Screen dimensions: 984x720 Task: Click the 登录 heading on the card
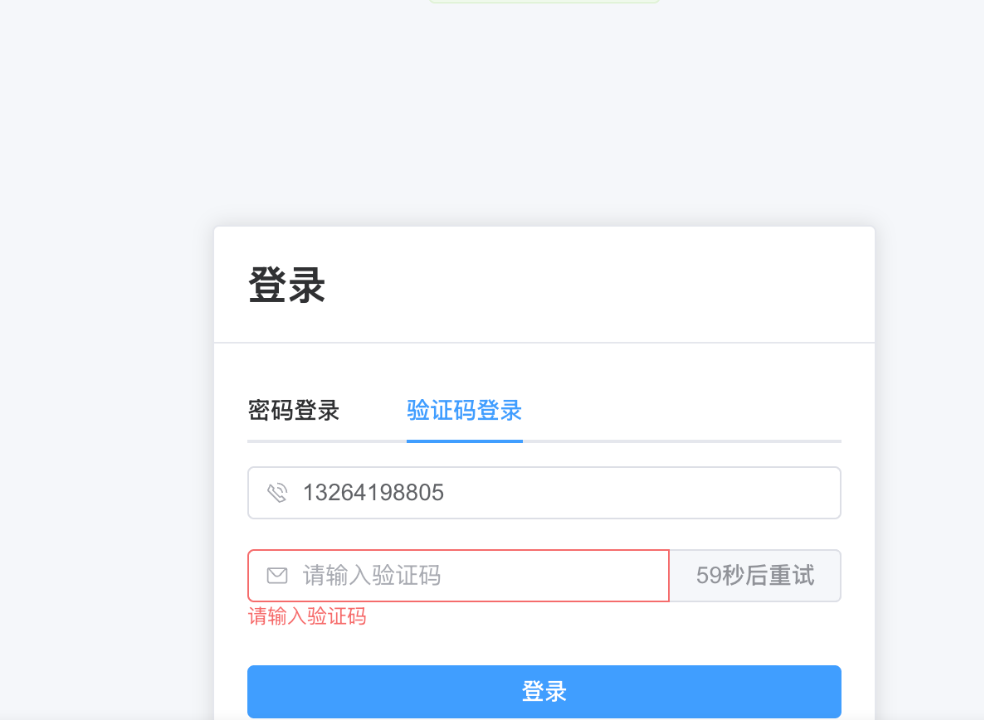(285, 287)
